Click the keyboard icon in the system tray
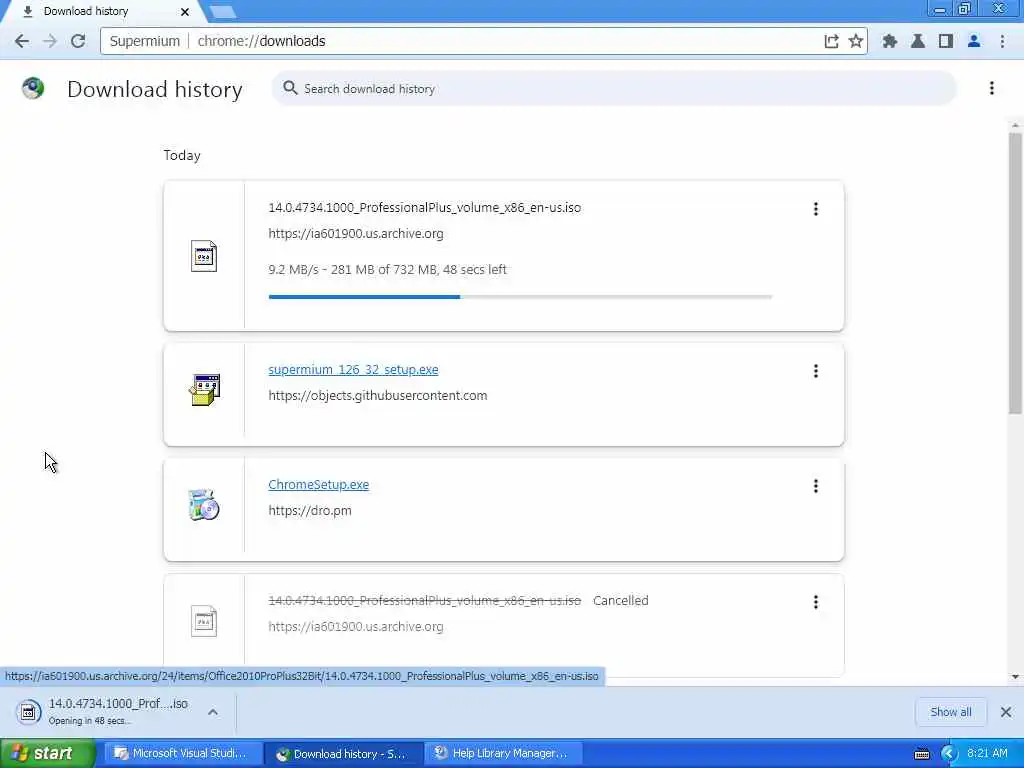 922,754
